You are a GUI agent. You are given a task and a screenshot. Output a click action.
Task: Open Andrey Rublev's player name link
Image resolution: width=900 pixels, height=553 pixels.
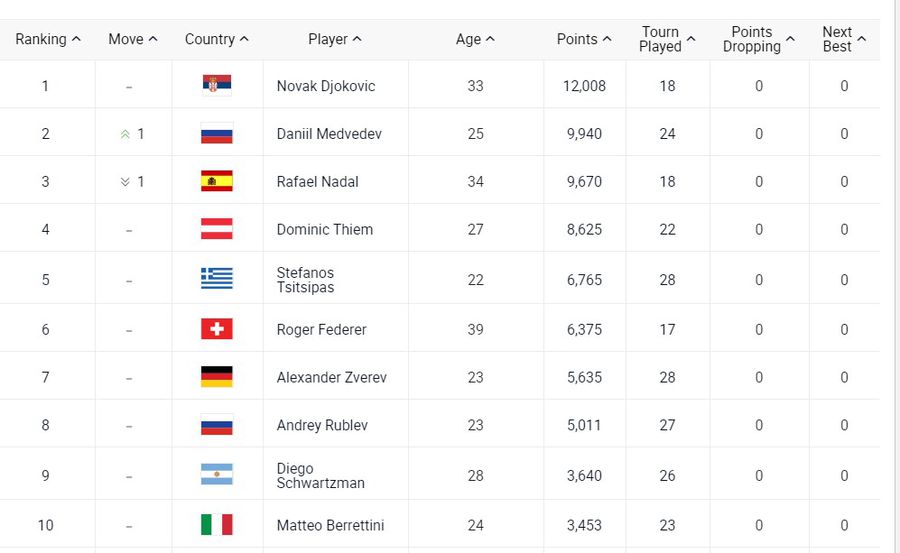pos(322,425)
